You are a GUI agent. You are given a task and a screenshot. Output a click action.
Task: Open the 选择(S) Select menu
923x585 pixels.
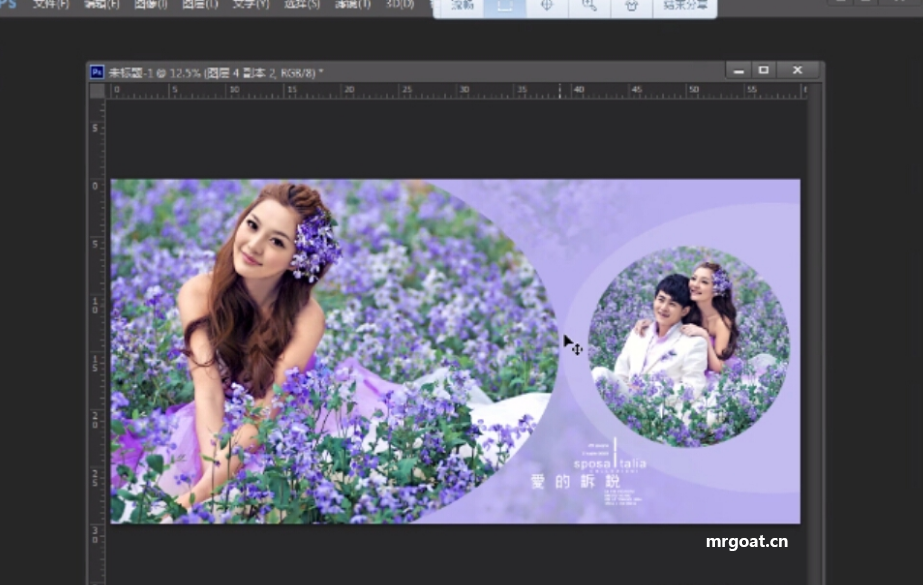[x=301, y=4]
